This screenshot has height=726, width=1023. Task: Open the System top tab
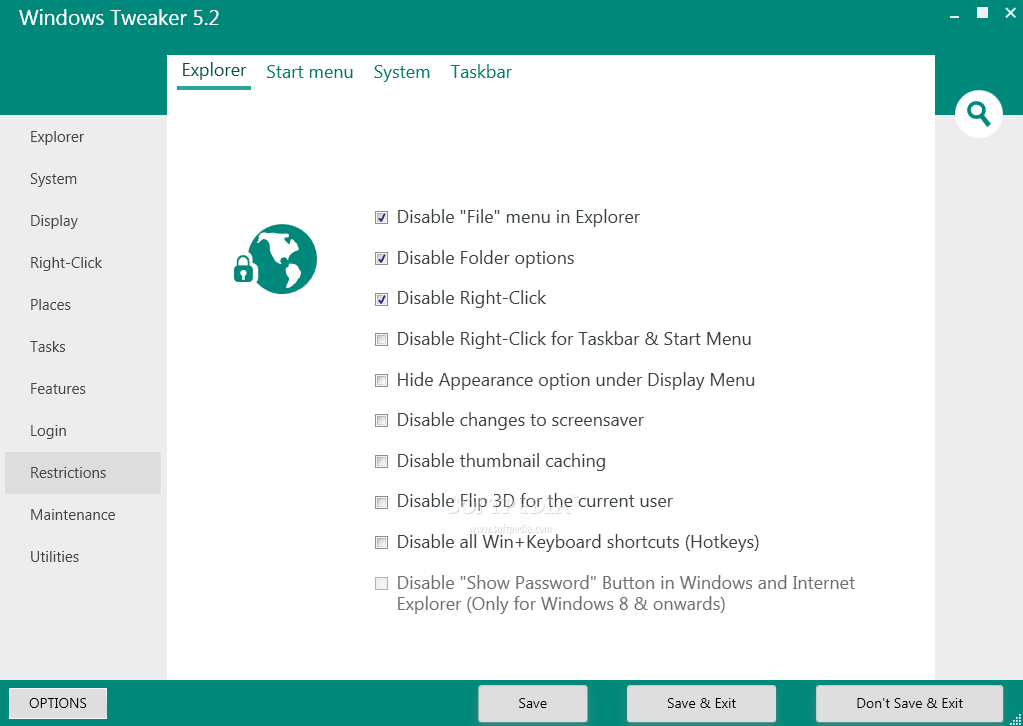tap(402, 72)
